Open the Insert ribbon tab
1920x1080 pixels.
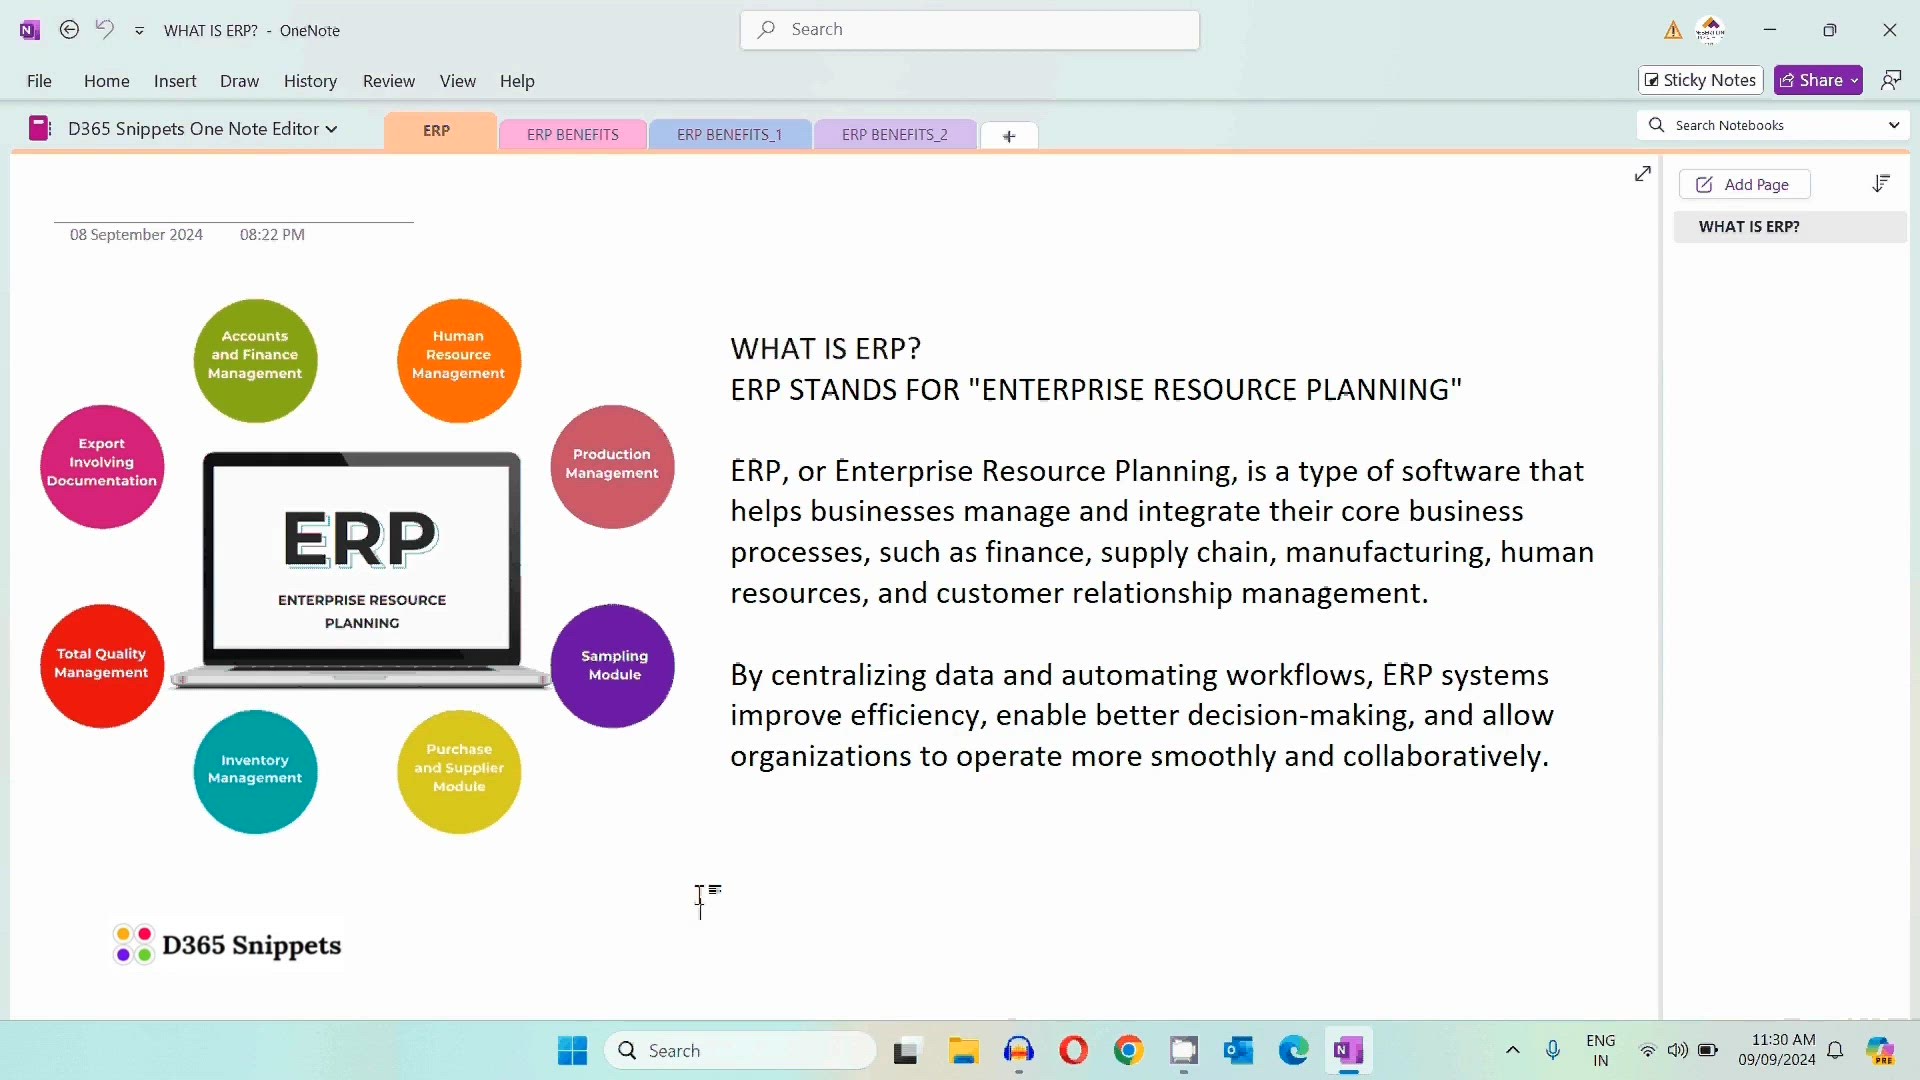[x=175, y=81]
